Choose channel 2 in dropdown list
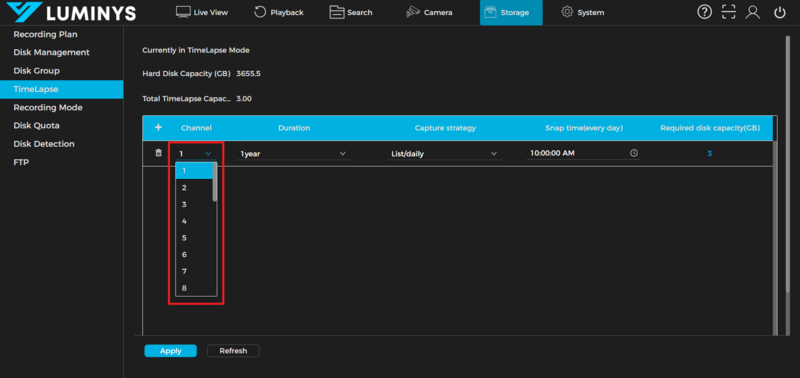Image resolution: width=800 pixels, height=378 pixels. coord(194,188)
